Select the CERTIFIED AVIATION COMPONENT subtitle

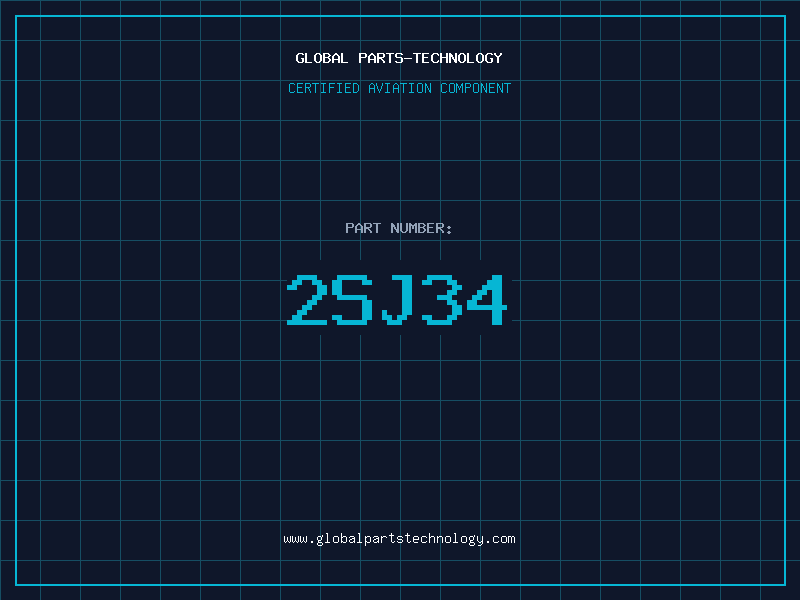[399, 88]
